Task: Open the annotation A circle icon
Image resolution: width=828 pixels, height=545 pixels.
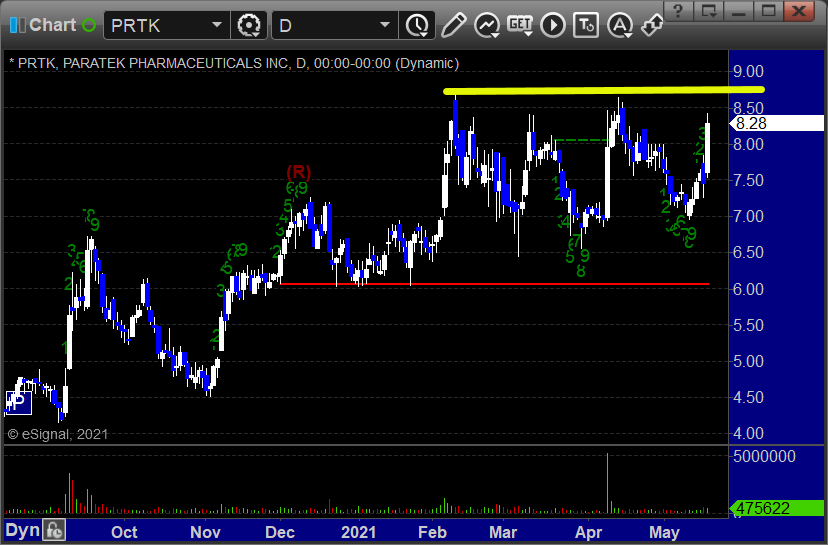Action: (620, 25)
